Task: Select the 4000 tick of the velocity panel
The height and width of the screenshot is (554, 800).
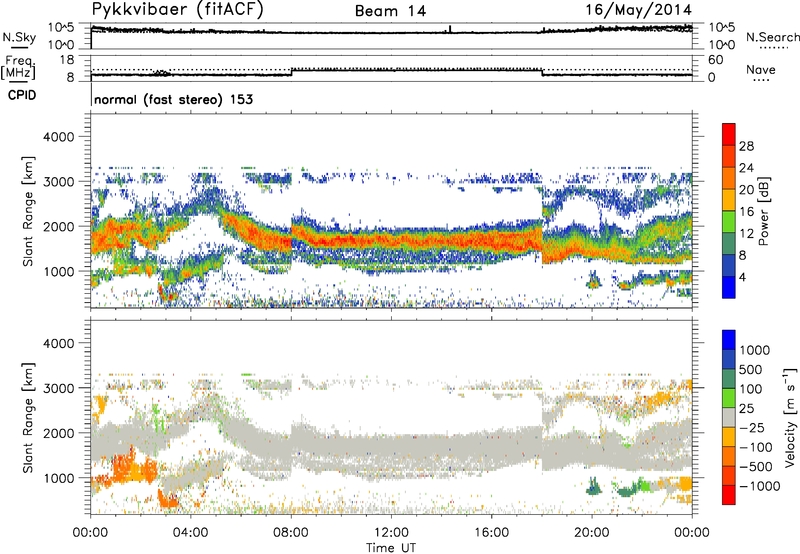Action: pyautogui.click(x=59, y=343)
